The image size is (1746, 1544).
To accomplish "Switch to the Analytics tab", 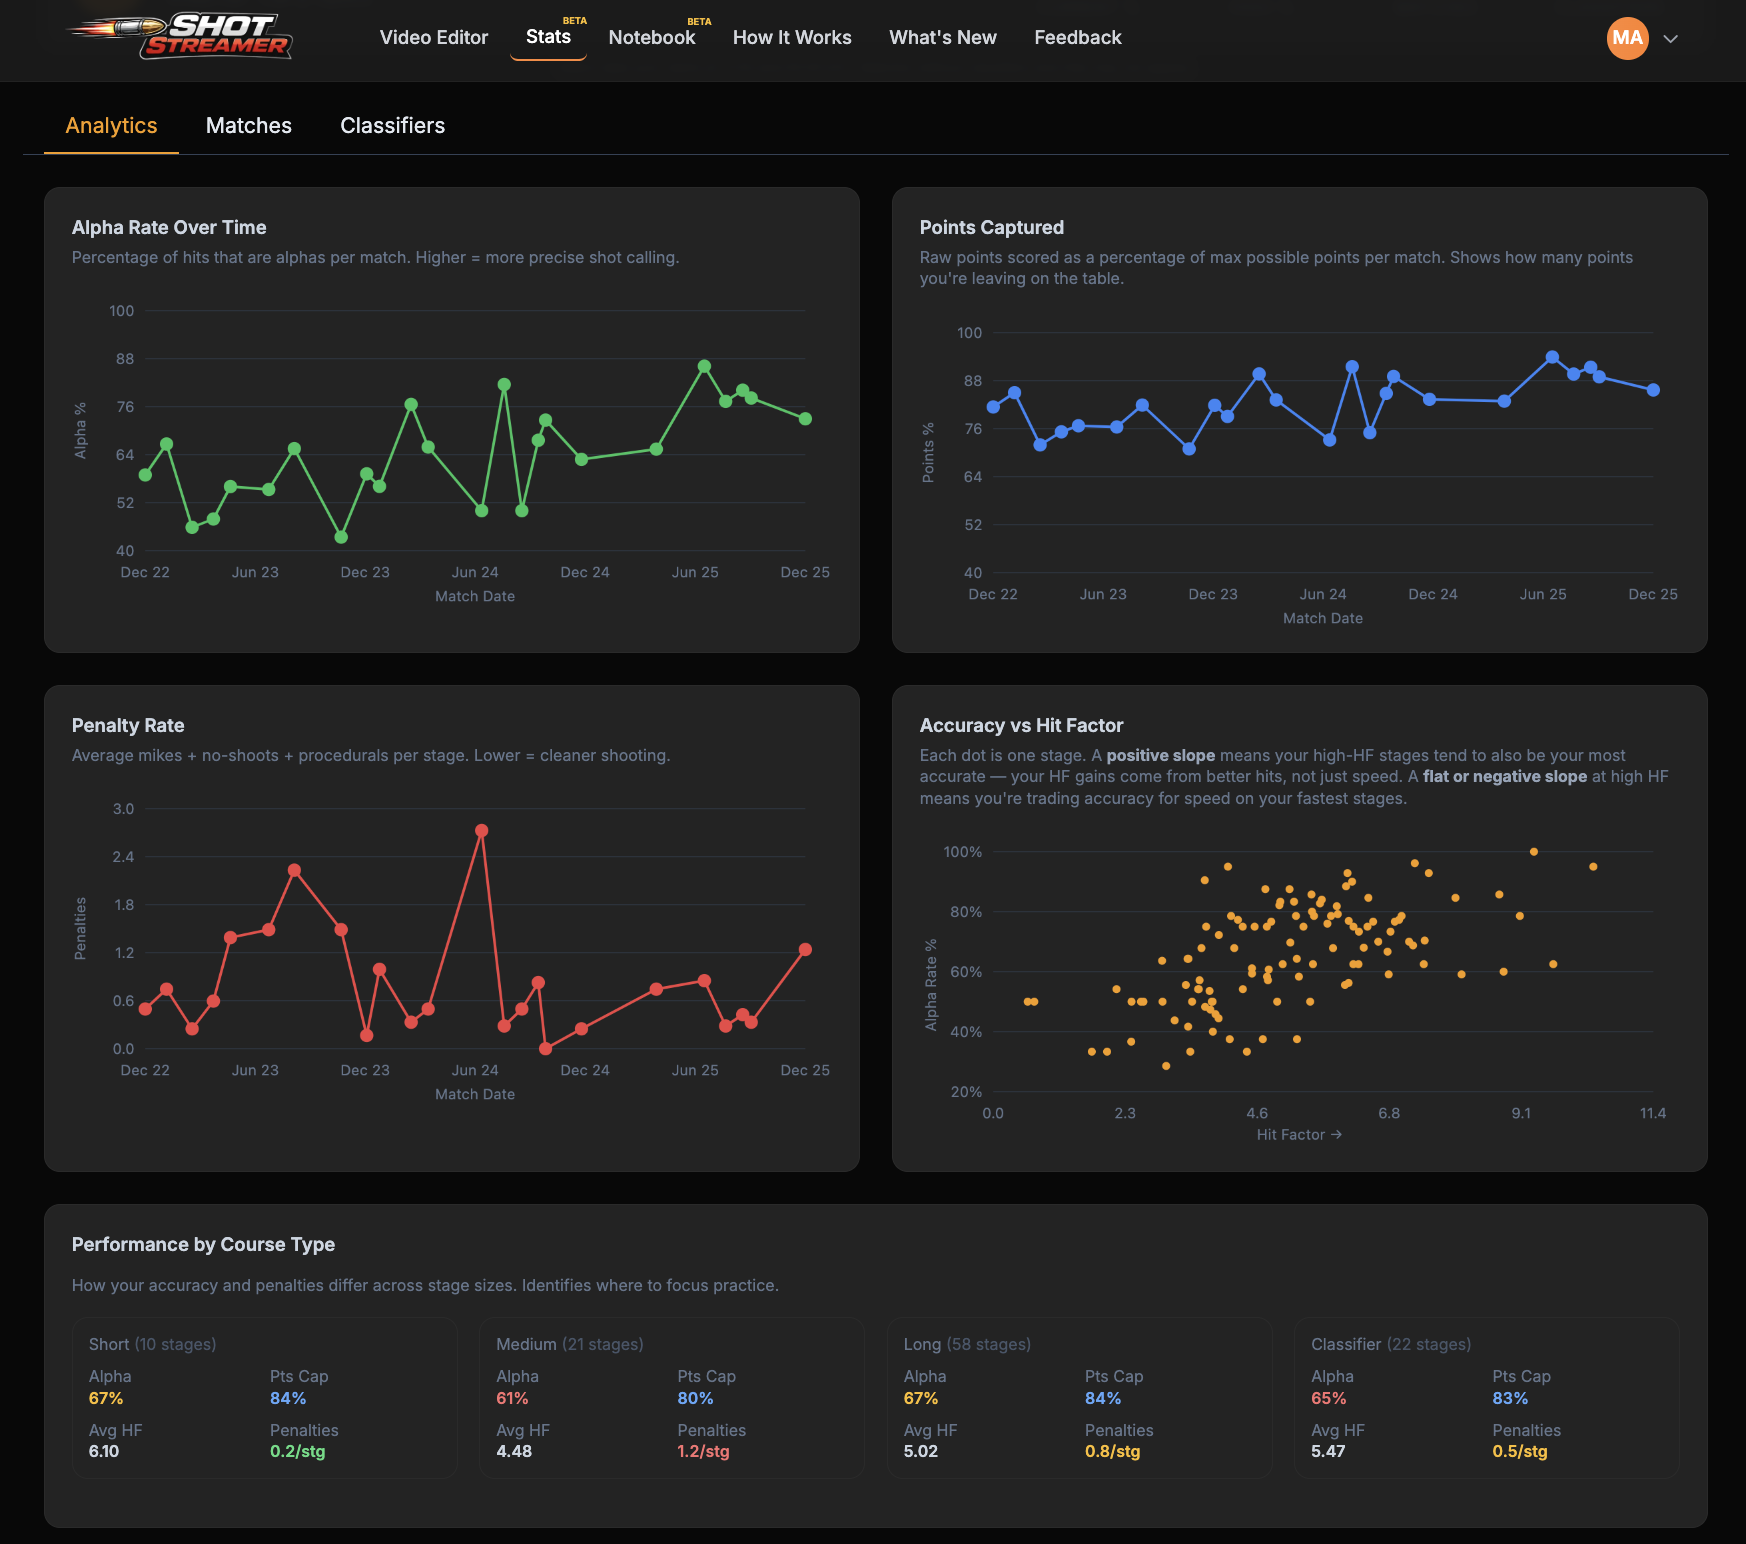I will pos(111,125).
